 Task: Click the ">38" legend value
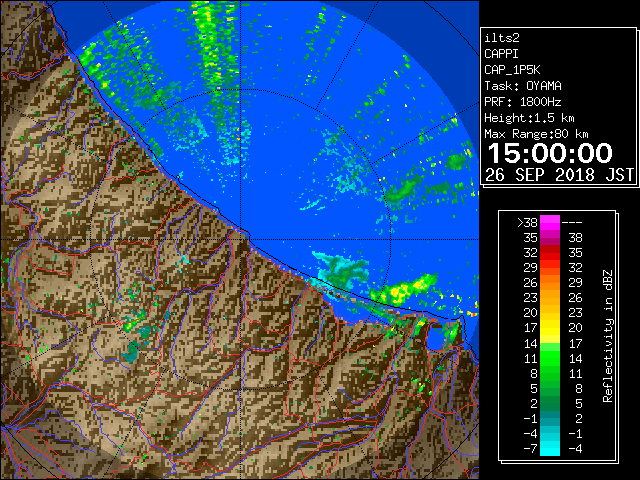(x=527, y=223)
